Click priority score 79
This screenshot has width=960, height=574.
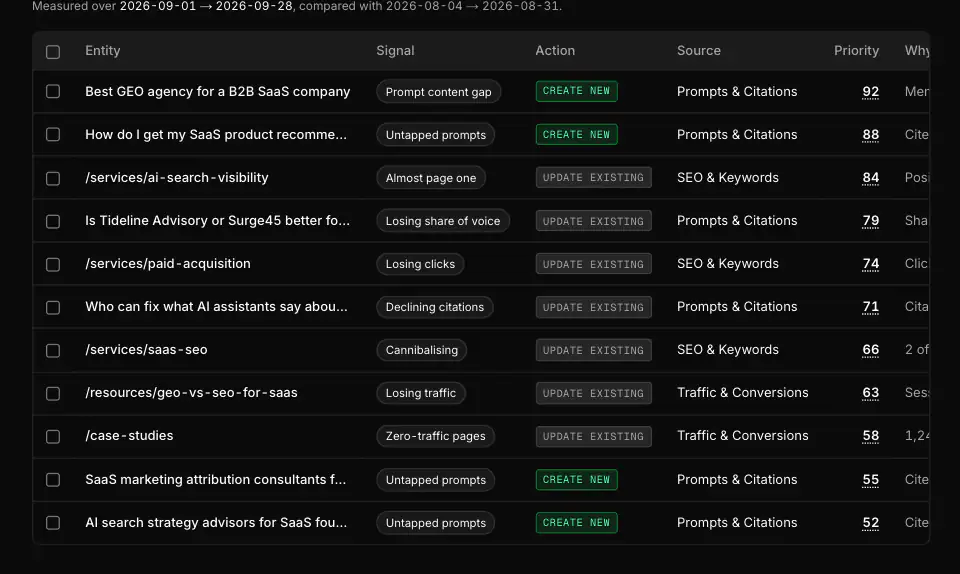click(x=871, y=221)
